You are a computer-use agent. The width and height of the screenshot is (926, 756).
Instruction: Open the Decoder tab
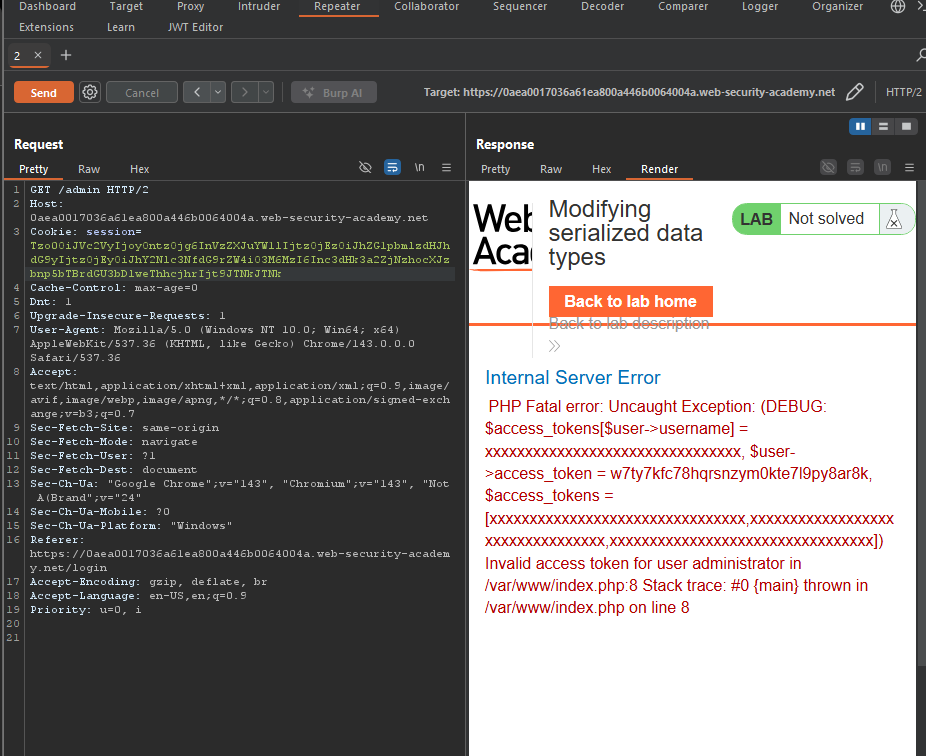coord(602,6)
